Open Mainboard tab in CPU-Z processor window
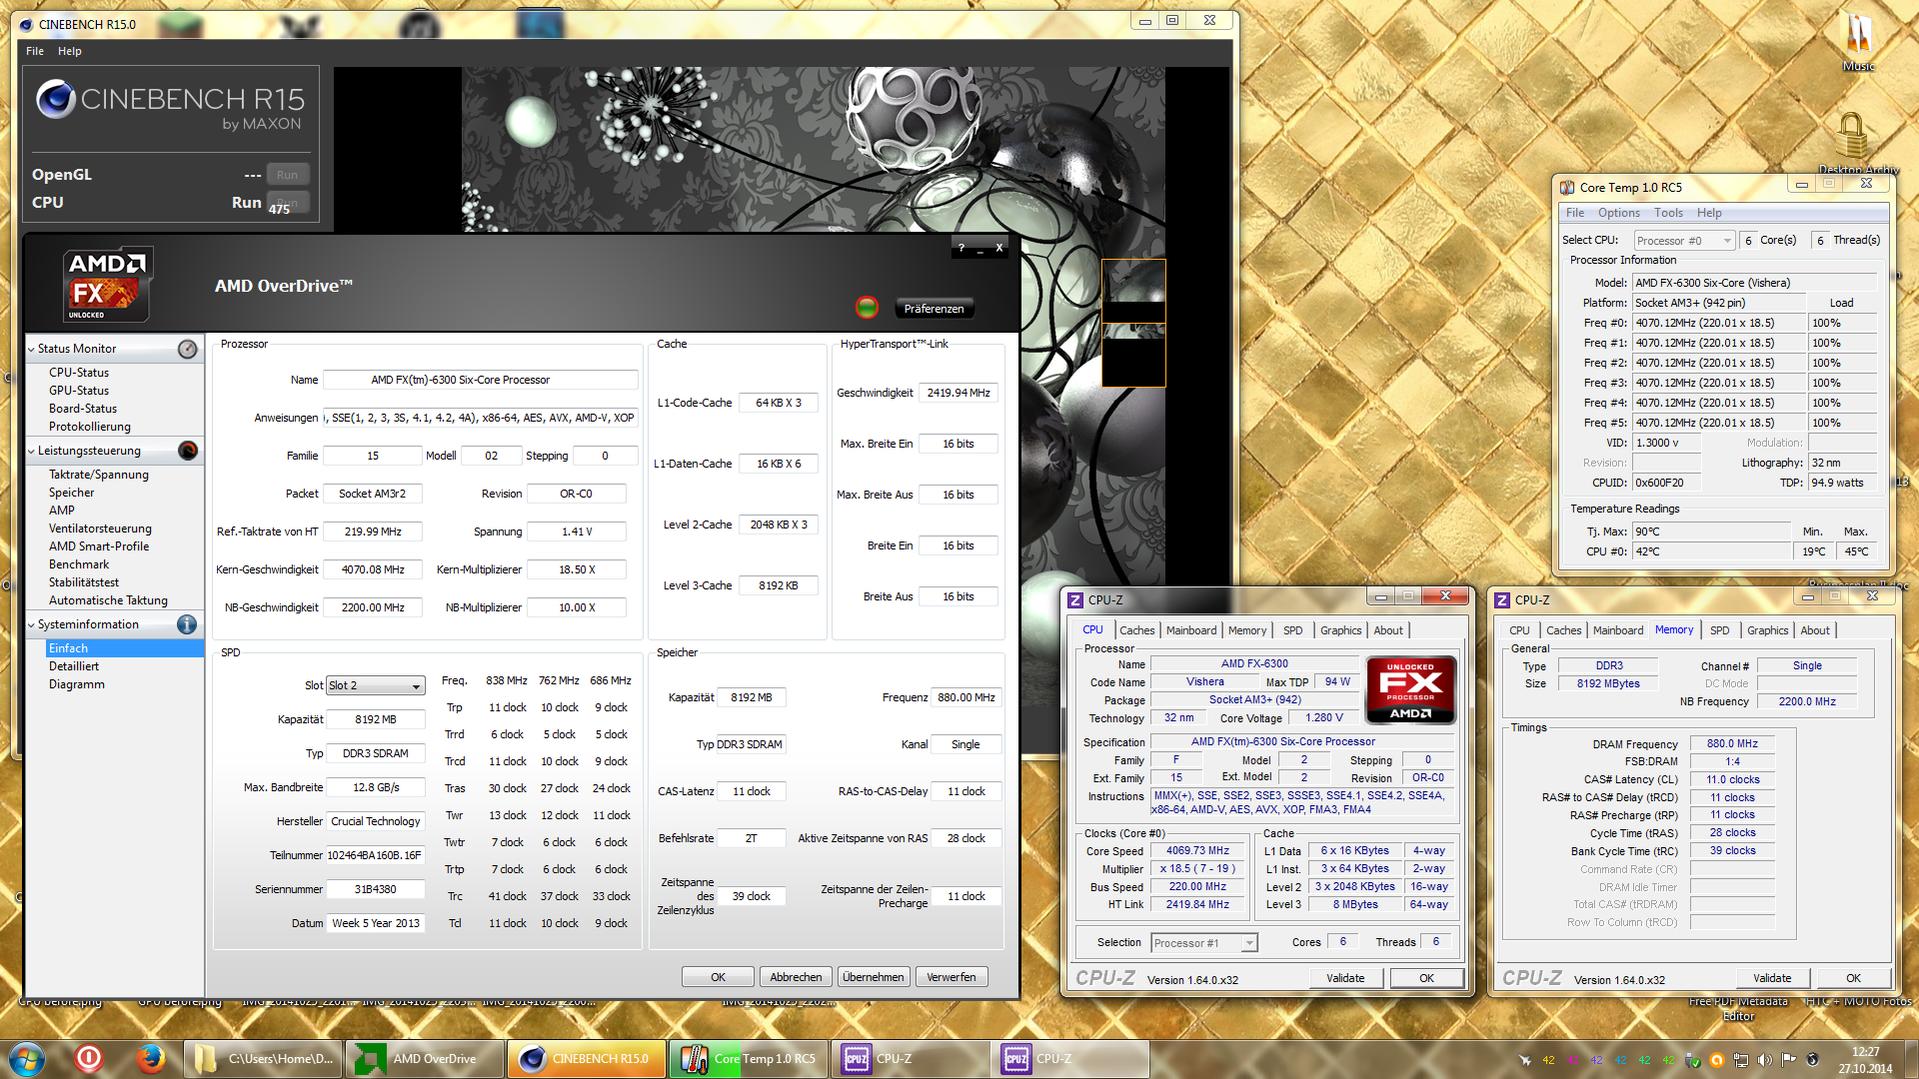 click(1191, 631)
